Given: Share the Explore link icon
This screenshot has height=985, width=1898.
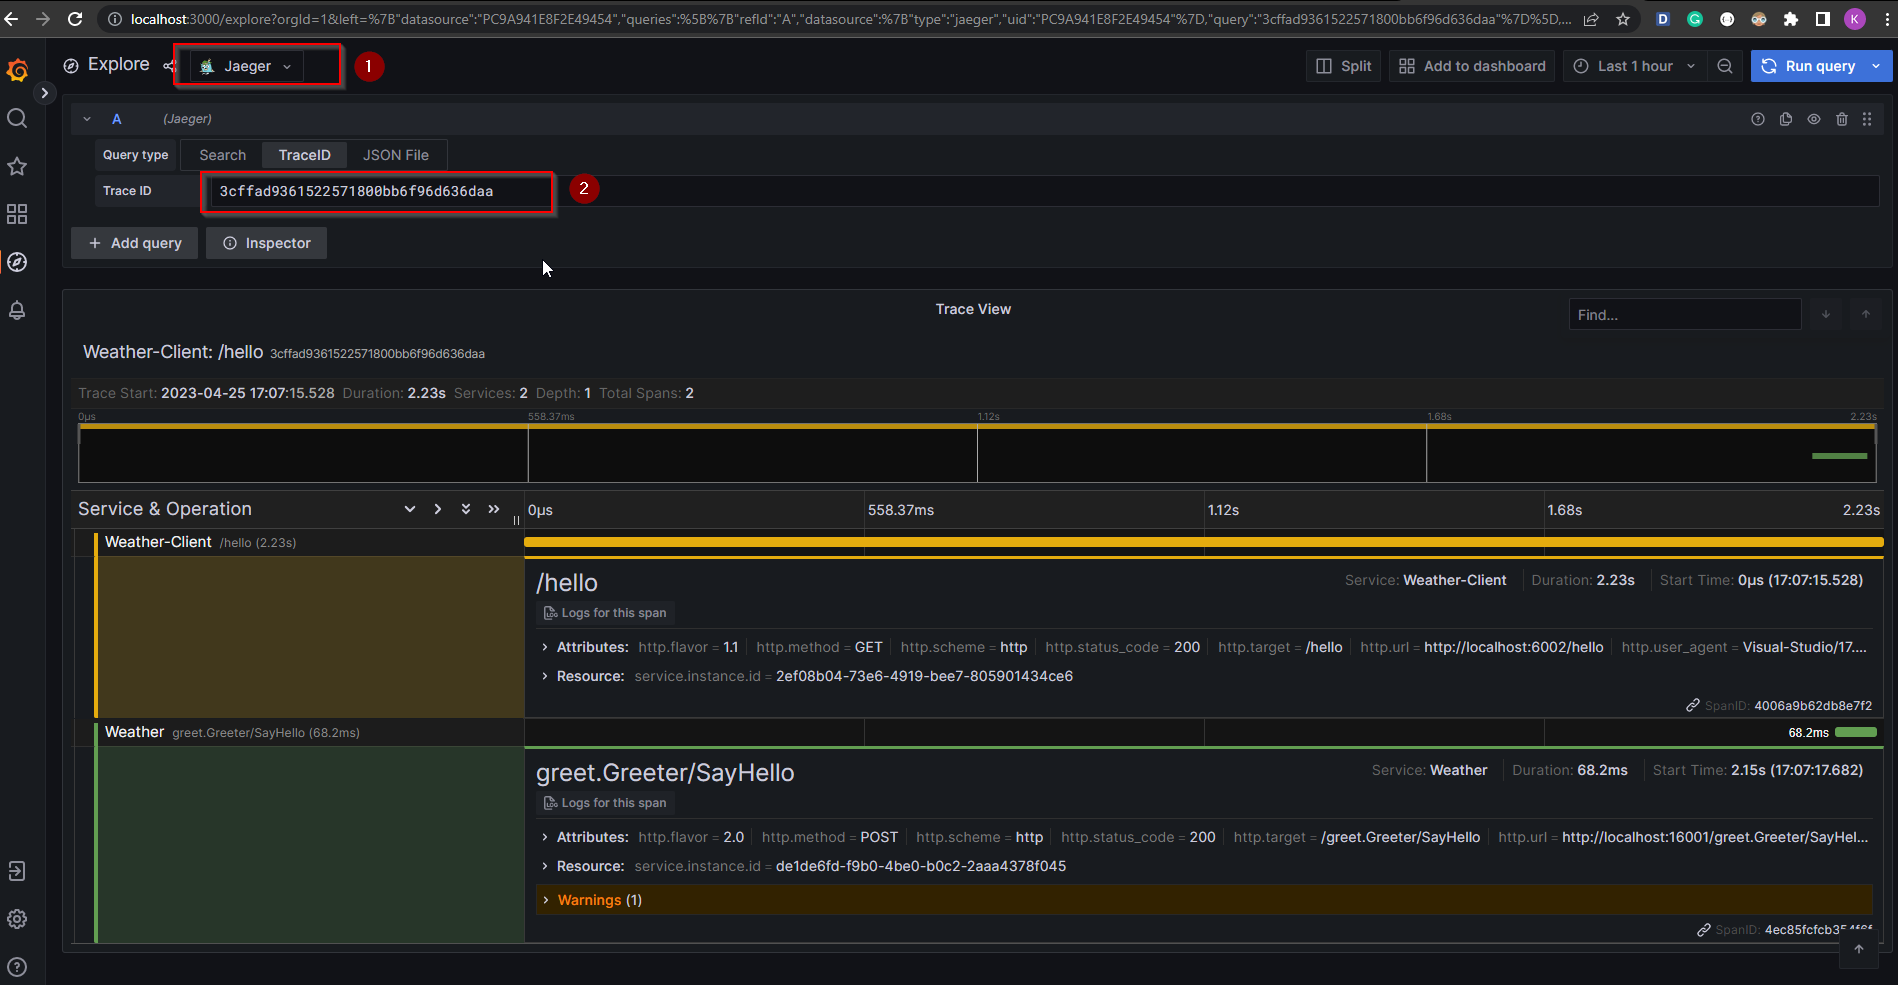Looking at the screenshot, I should (168, 66).
